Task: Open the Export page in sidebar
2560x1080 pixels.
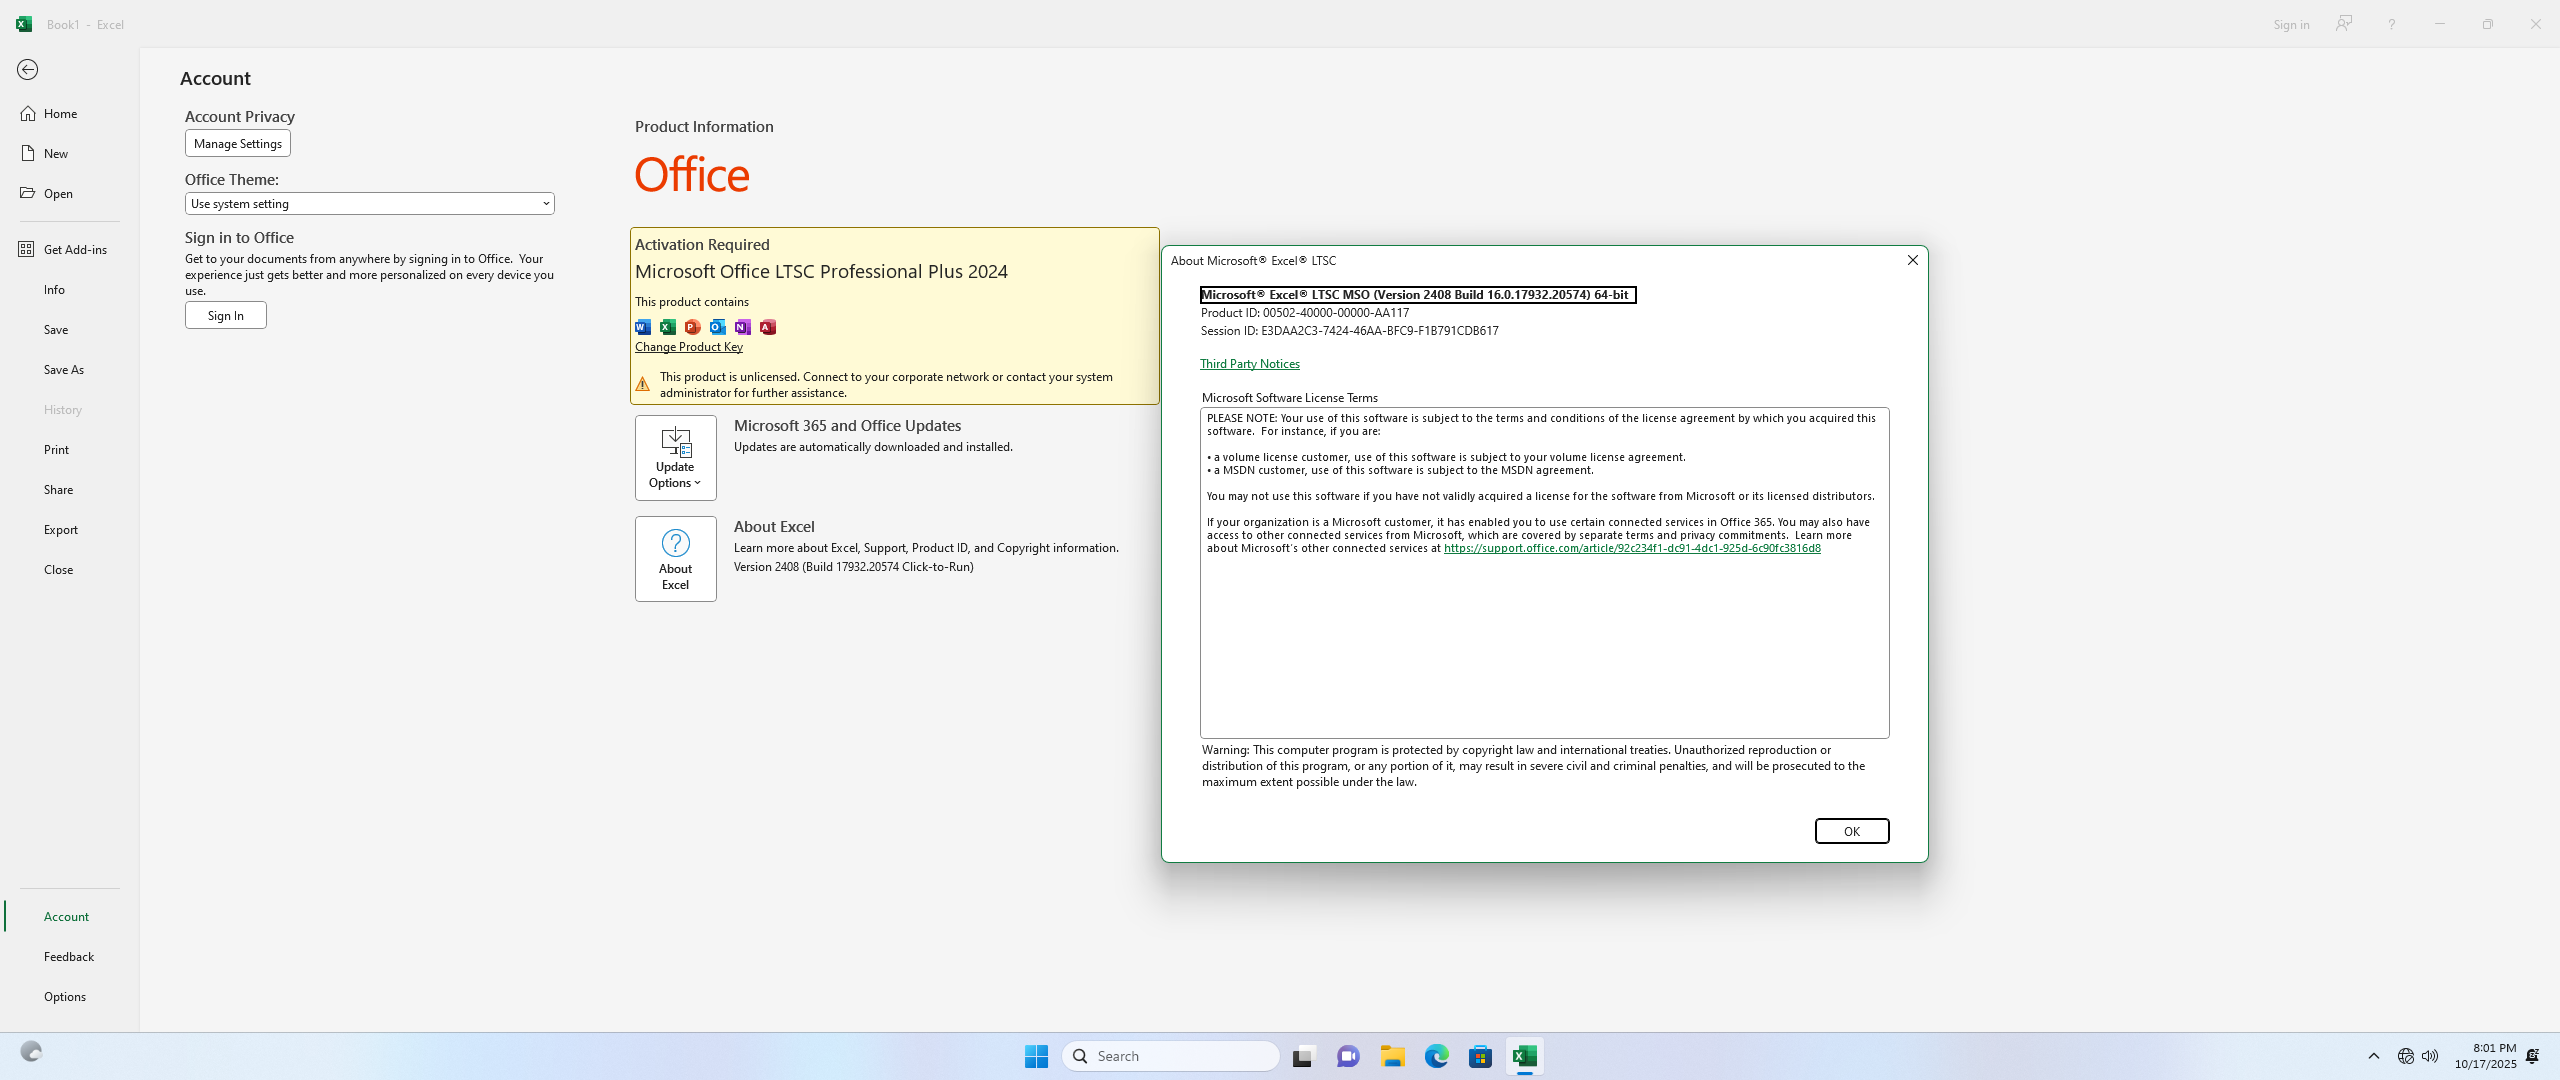Action: pos(61,529)
